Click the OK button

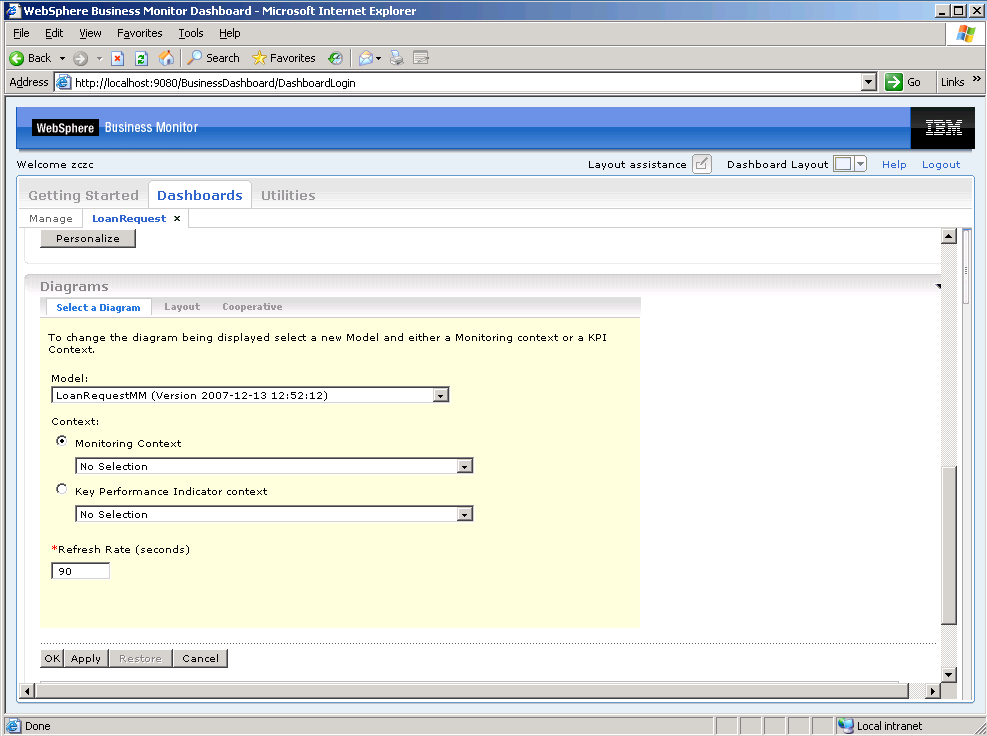[52, 659]
